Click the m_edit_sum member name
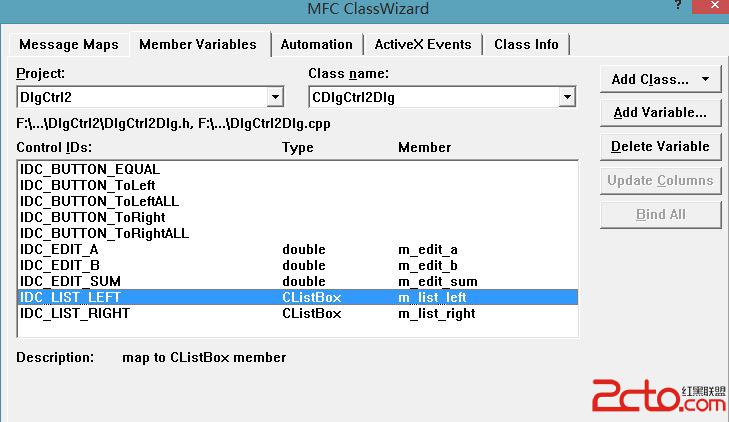This screenshot has height=422, width=729. coord(437,281)
